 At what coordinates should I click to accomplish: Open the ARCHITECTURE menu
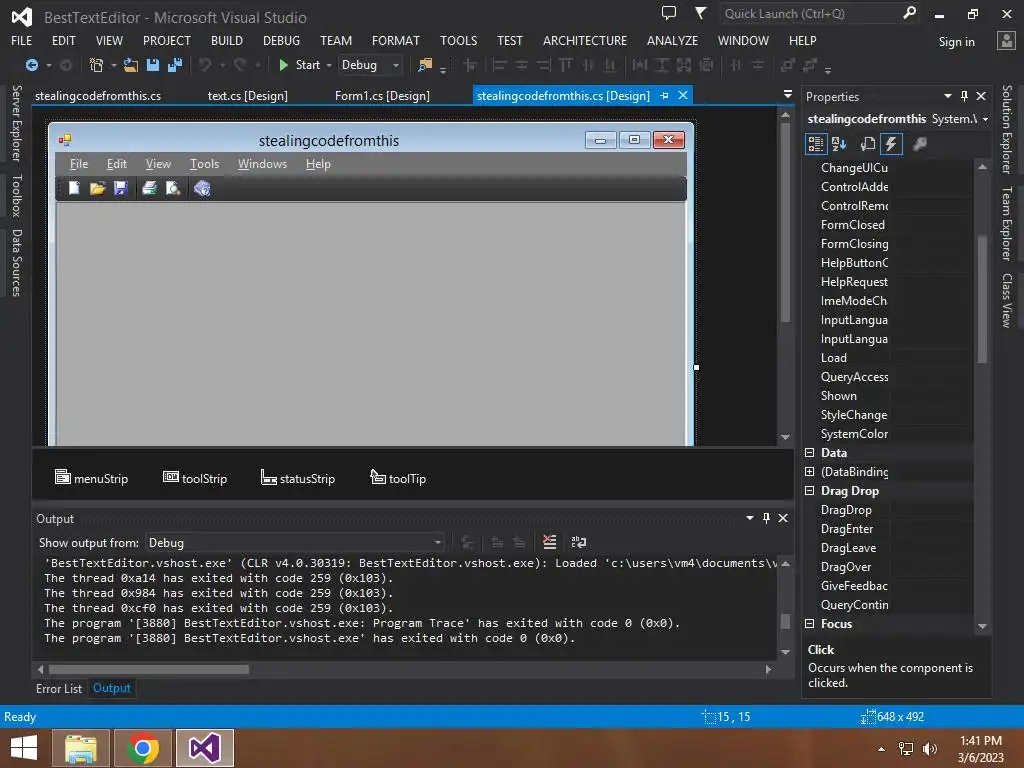coord(584,40)
